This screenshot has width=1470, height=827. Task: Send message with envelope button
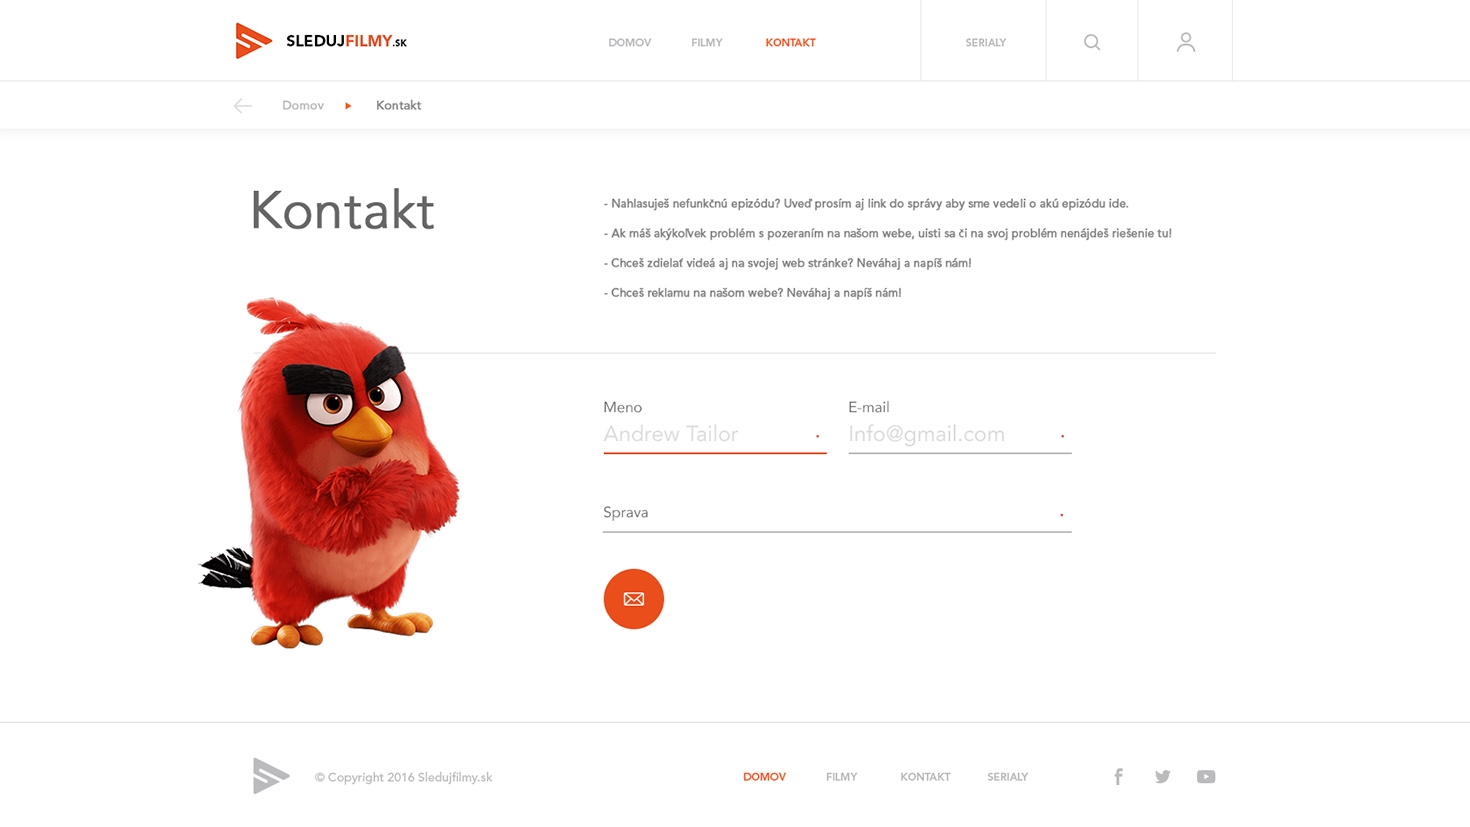point(634,599)
